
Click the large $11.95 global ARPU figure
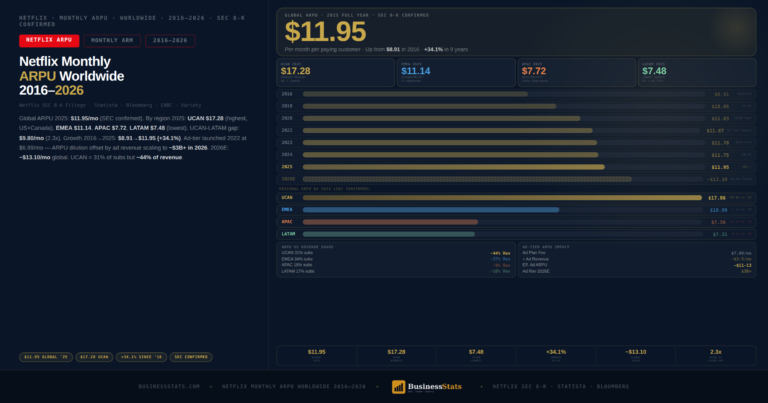tap(325, 32)
